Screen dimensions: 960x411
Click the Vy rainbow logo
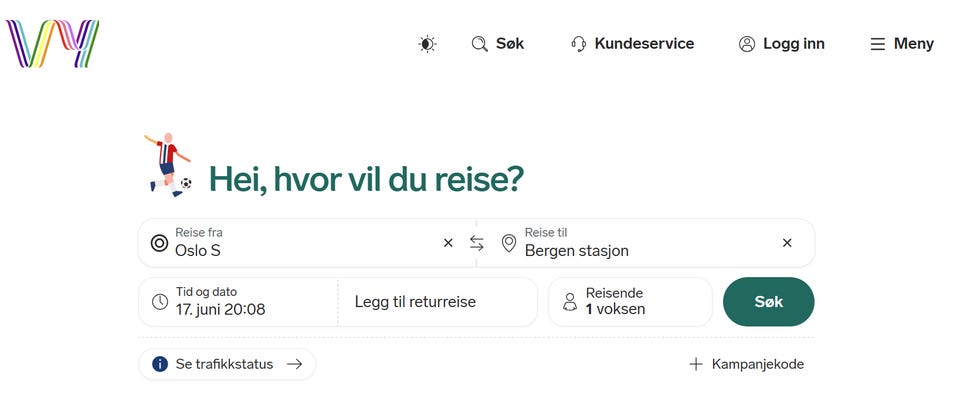53,43
